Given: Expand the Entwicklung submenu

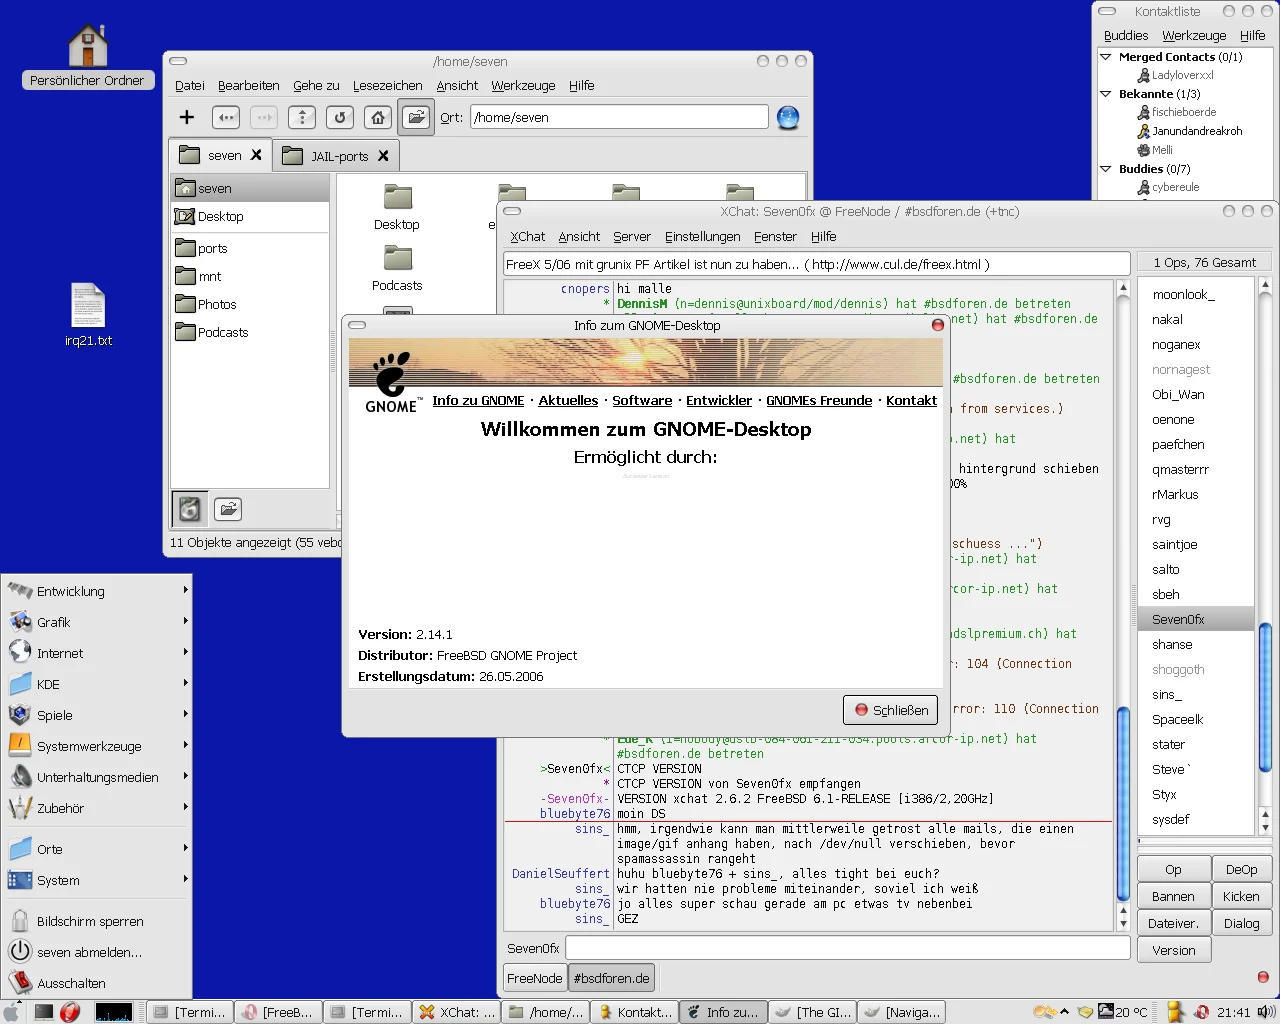Looking at the screenshot, I should (97, 591).
